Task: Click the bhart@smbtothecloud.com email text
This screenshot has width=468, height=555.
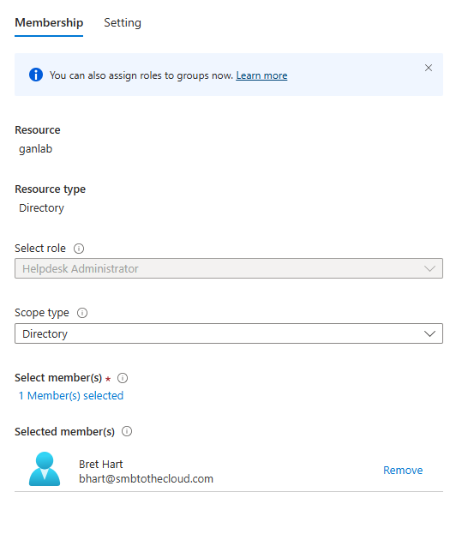Action: point(146,479)
